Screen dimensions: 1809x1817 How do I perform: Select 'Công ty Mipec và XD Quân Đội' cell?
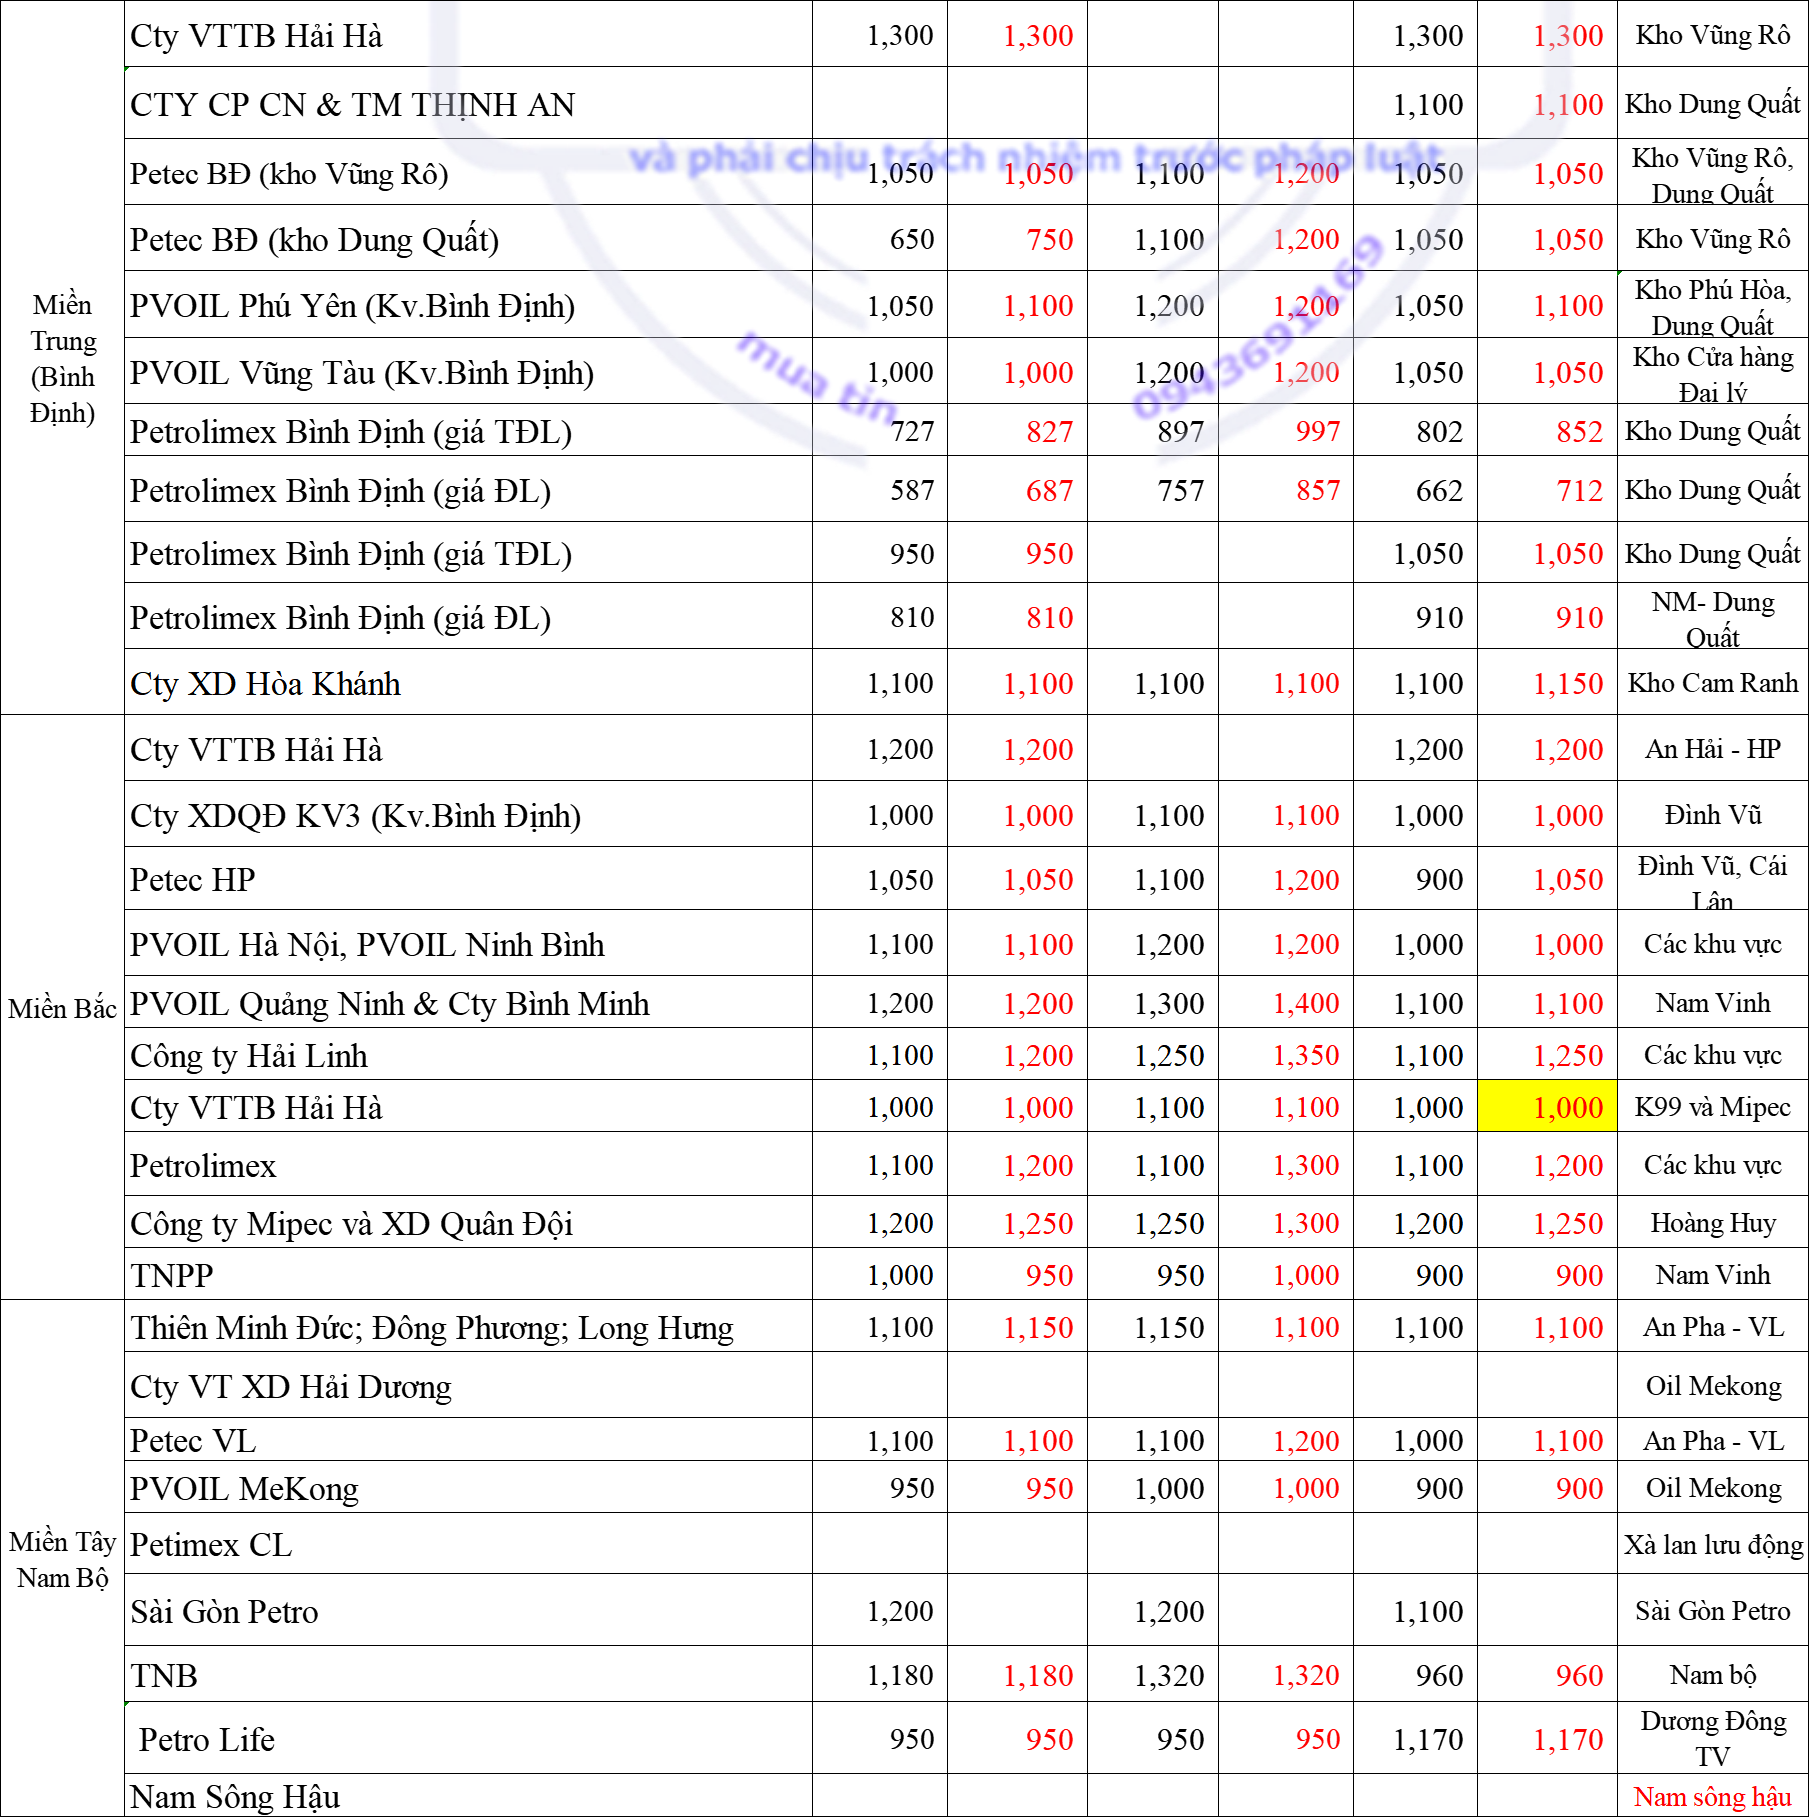pyautogui.click(x=468, y=1223)
